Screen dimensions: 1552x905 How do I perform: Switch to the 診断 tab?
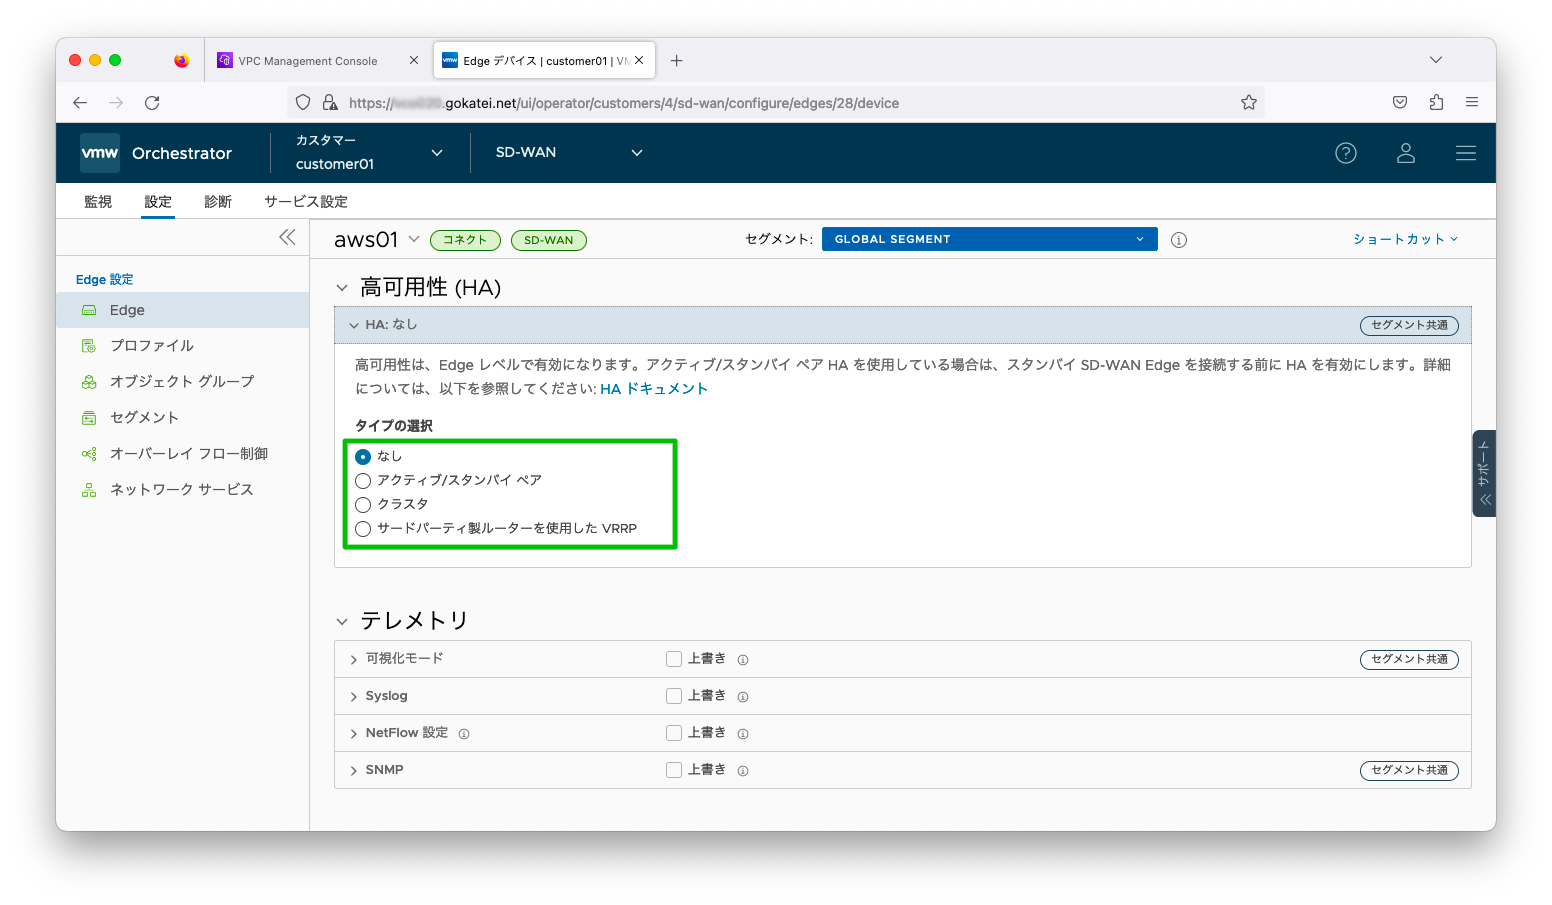click(218, 201)
